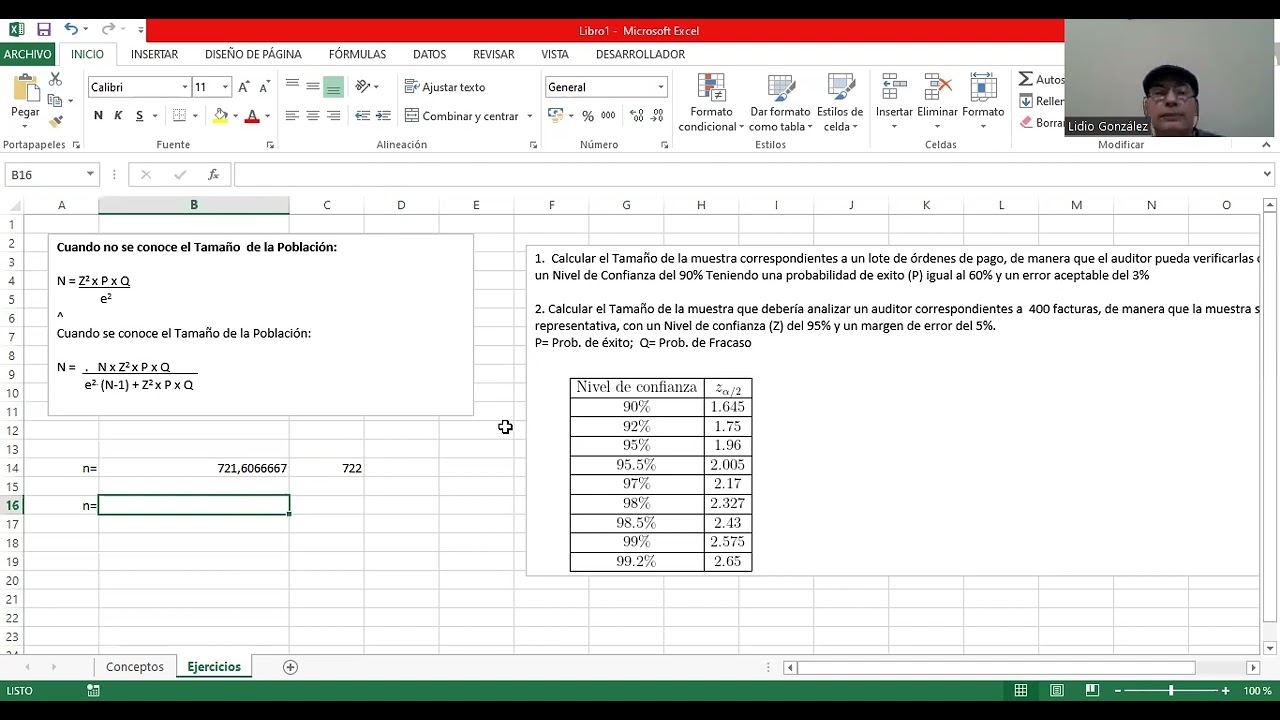This screenshot has height=720, width=1280.
Task: Click Ajustar texto wrap button
Action: pos(445,87)
